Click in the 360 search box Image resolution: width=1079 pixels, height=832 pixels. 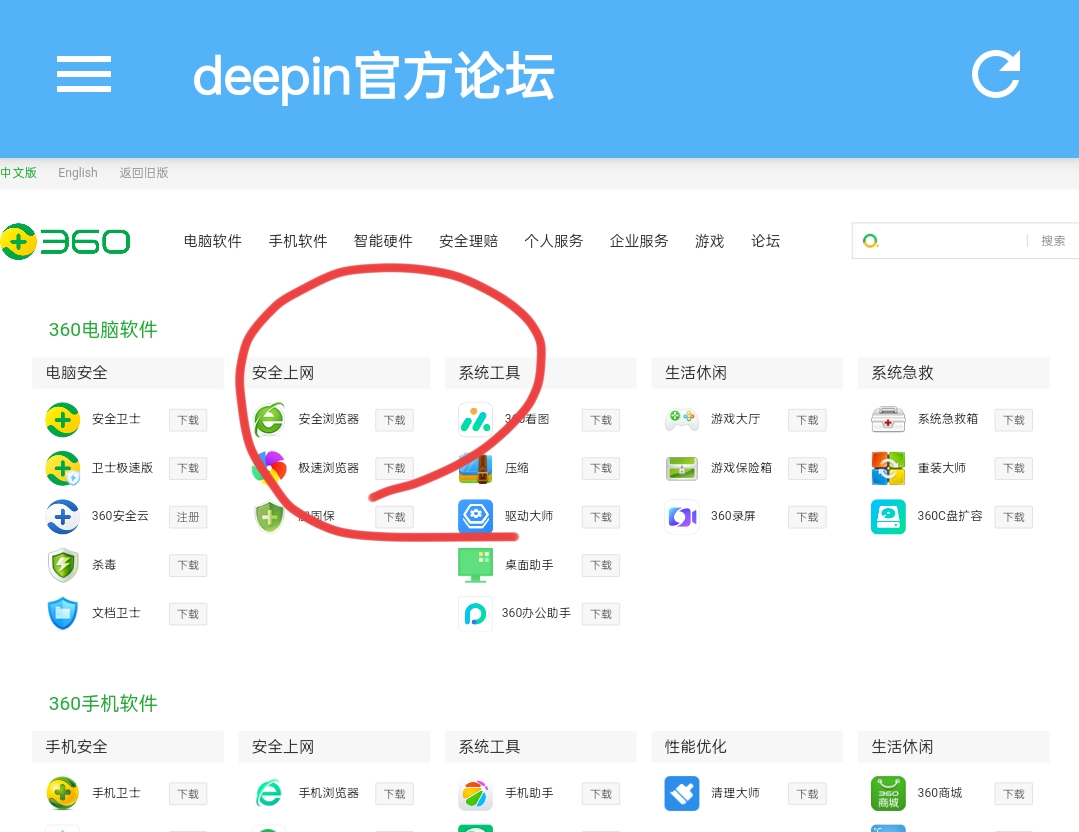(953, 241)
